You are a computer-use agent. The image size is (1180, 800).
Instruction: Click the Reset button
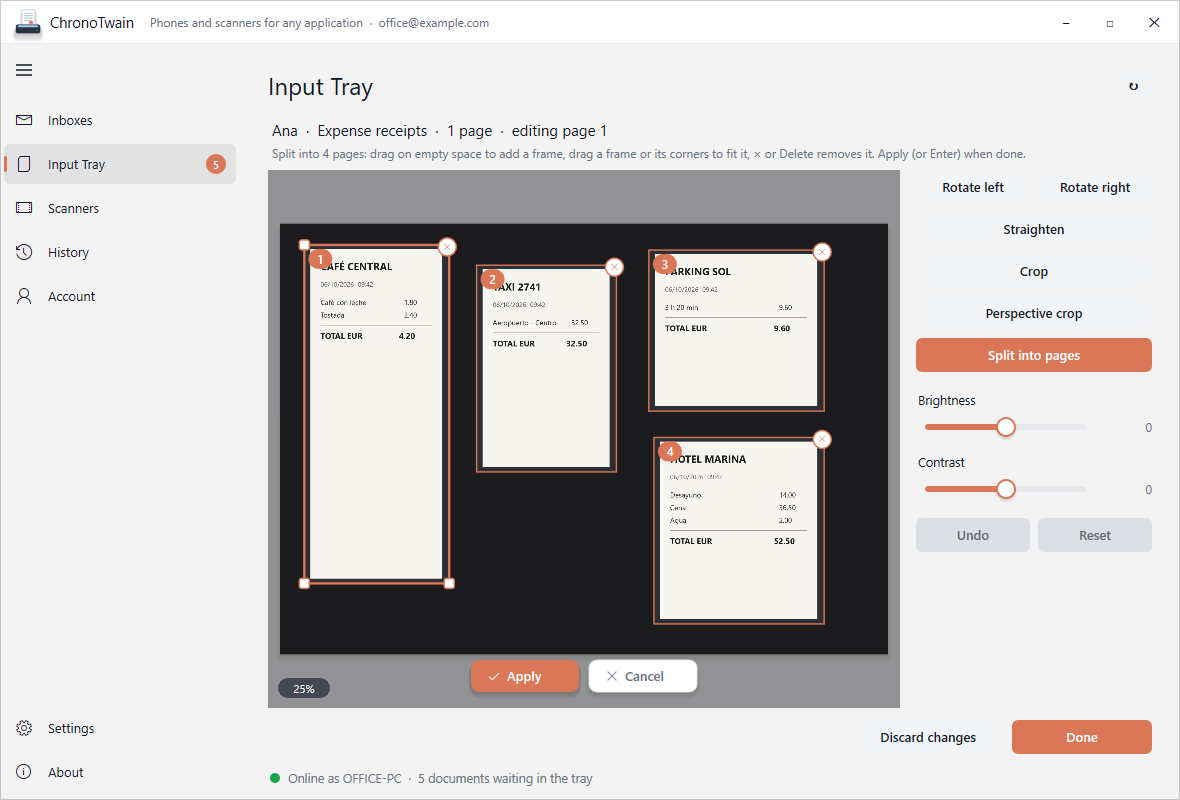[x=1094, y=535]
